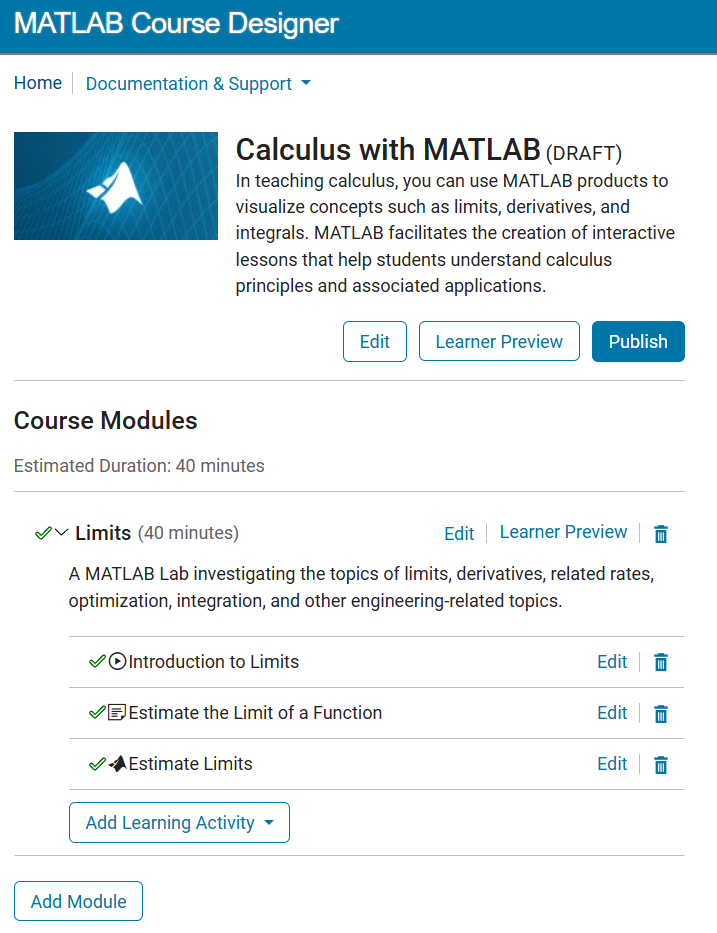
Task: Open Learner Preview for the course
Action: tap(499, 341)
